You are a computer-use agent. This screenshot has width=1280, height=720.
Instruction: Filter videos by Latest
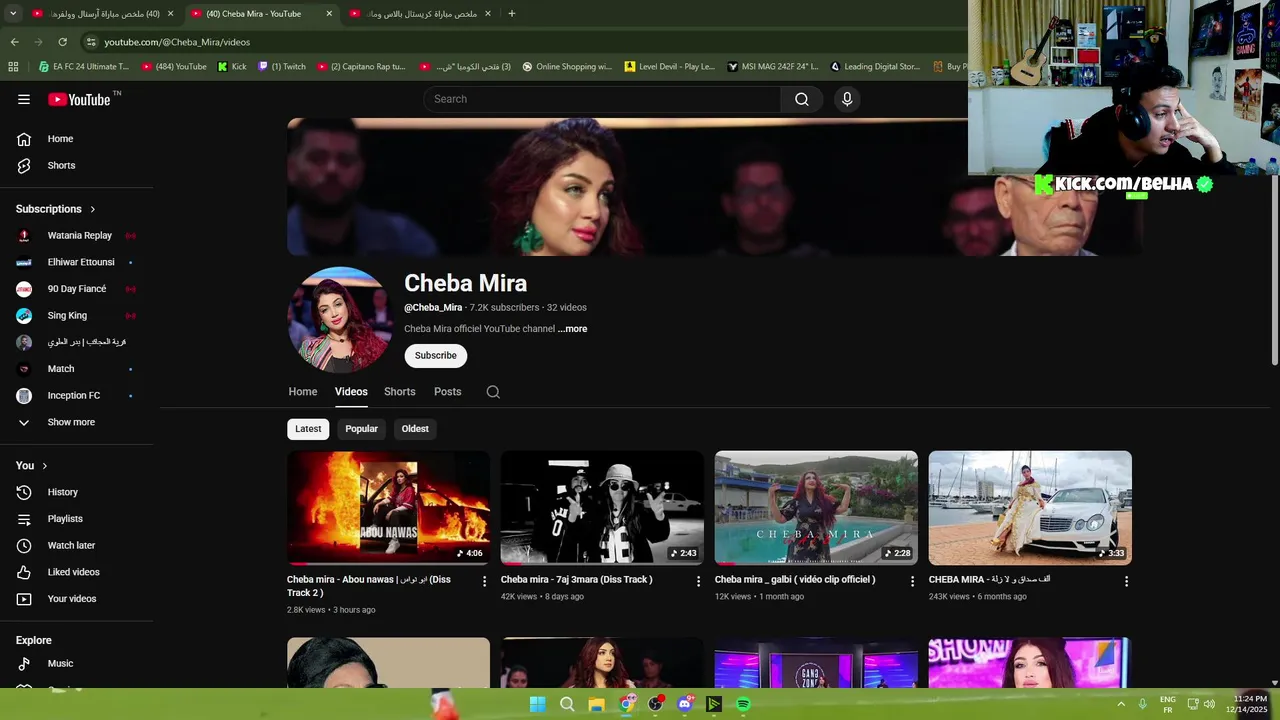[308, 429]
